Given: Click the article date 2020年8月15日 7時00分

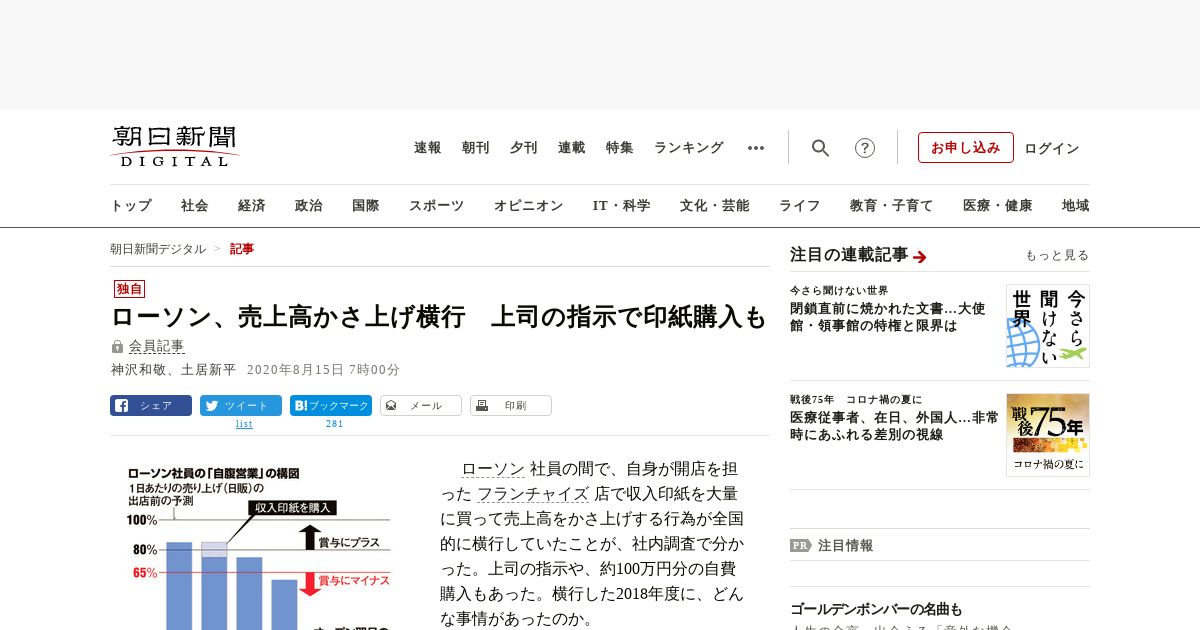Looking at the screenshot, I should tap(323, 369).
